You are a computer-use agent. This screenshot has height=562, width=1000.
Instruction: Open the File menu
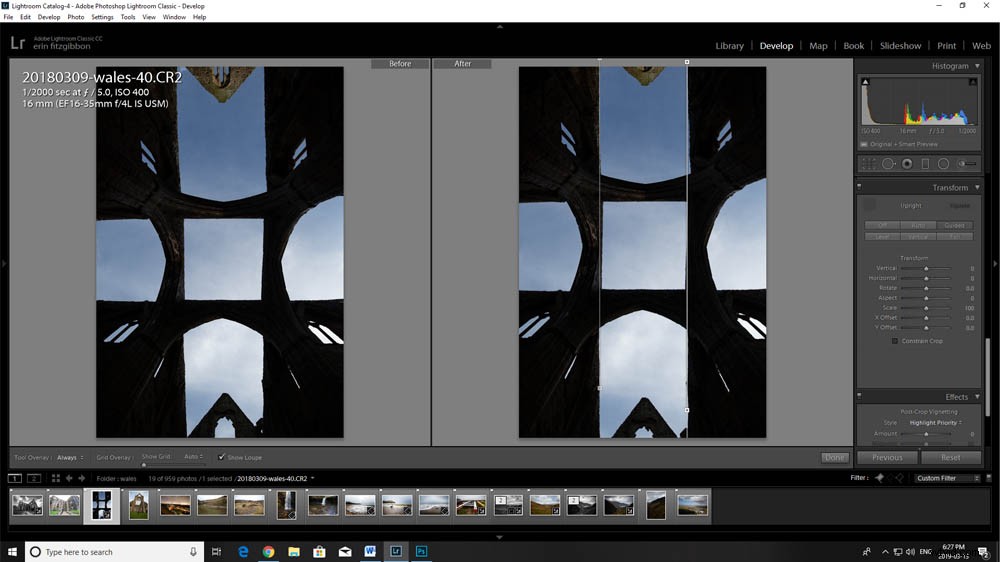pyautogui.click(x=8, y=17)
